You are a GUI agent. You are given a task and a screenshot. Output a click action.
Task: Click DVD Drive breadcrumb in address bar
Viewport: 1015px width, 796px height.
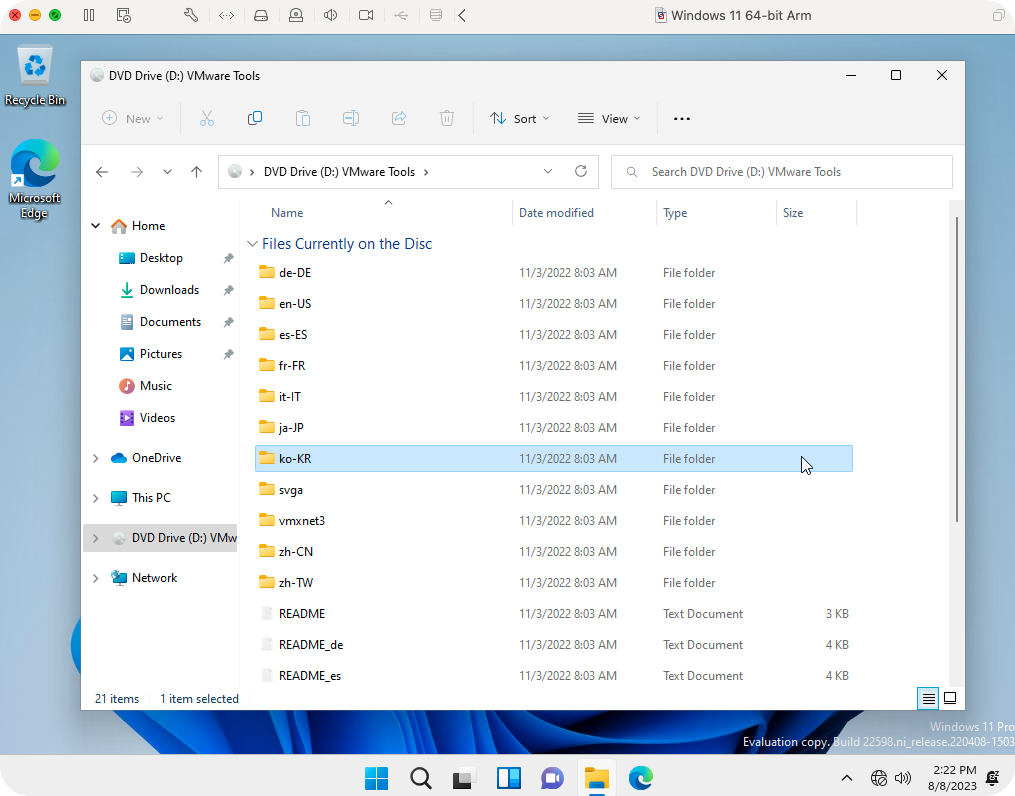[339, 172]
